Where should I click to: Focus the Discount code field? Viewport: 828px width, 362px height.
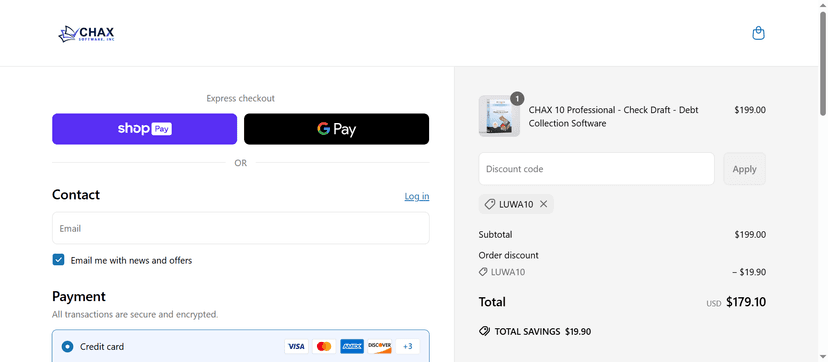point(596,169)
